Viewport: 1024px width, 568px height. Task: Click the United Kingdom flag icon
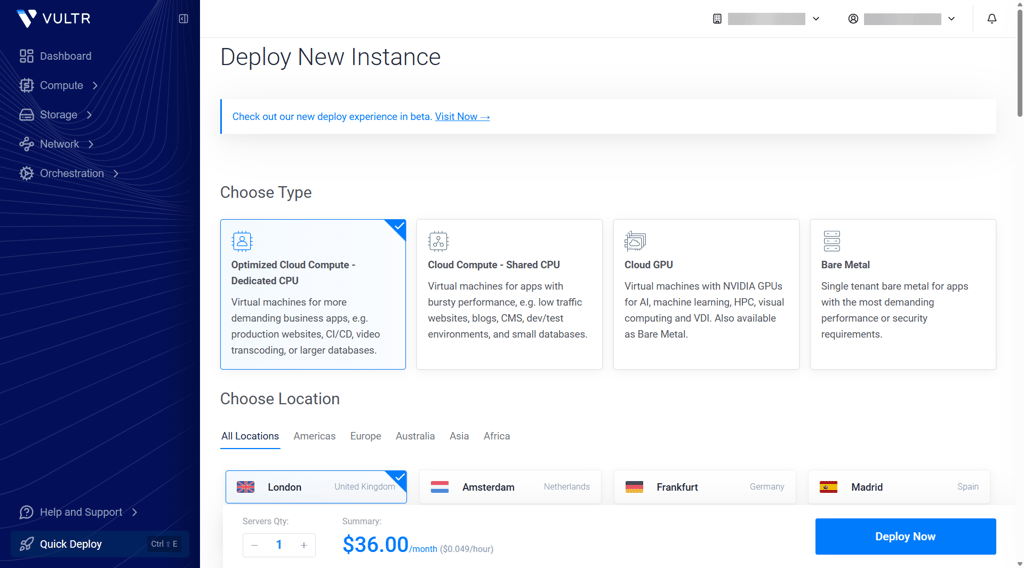tap(246, 487)
